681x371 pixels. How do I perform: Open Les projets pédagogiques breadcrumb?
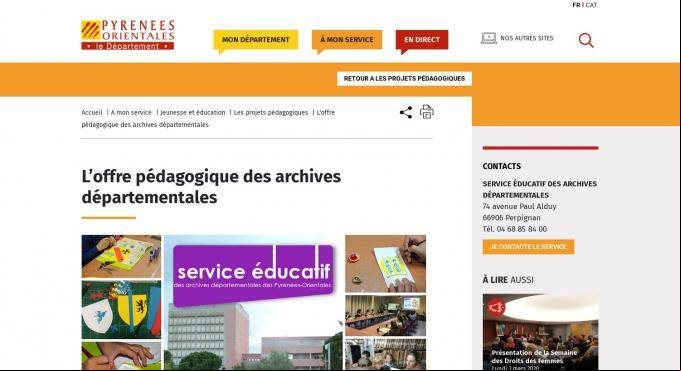[271, 113]
